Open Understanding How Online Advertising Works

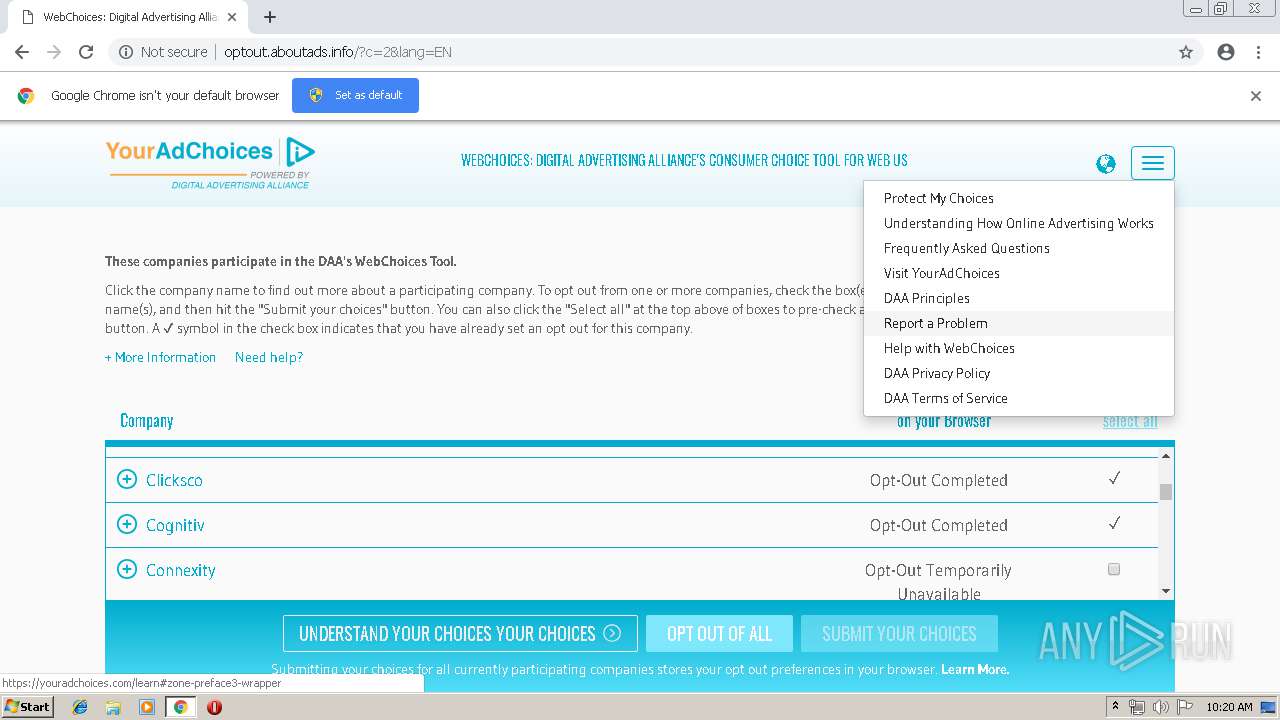[x=1019, y=223]
